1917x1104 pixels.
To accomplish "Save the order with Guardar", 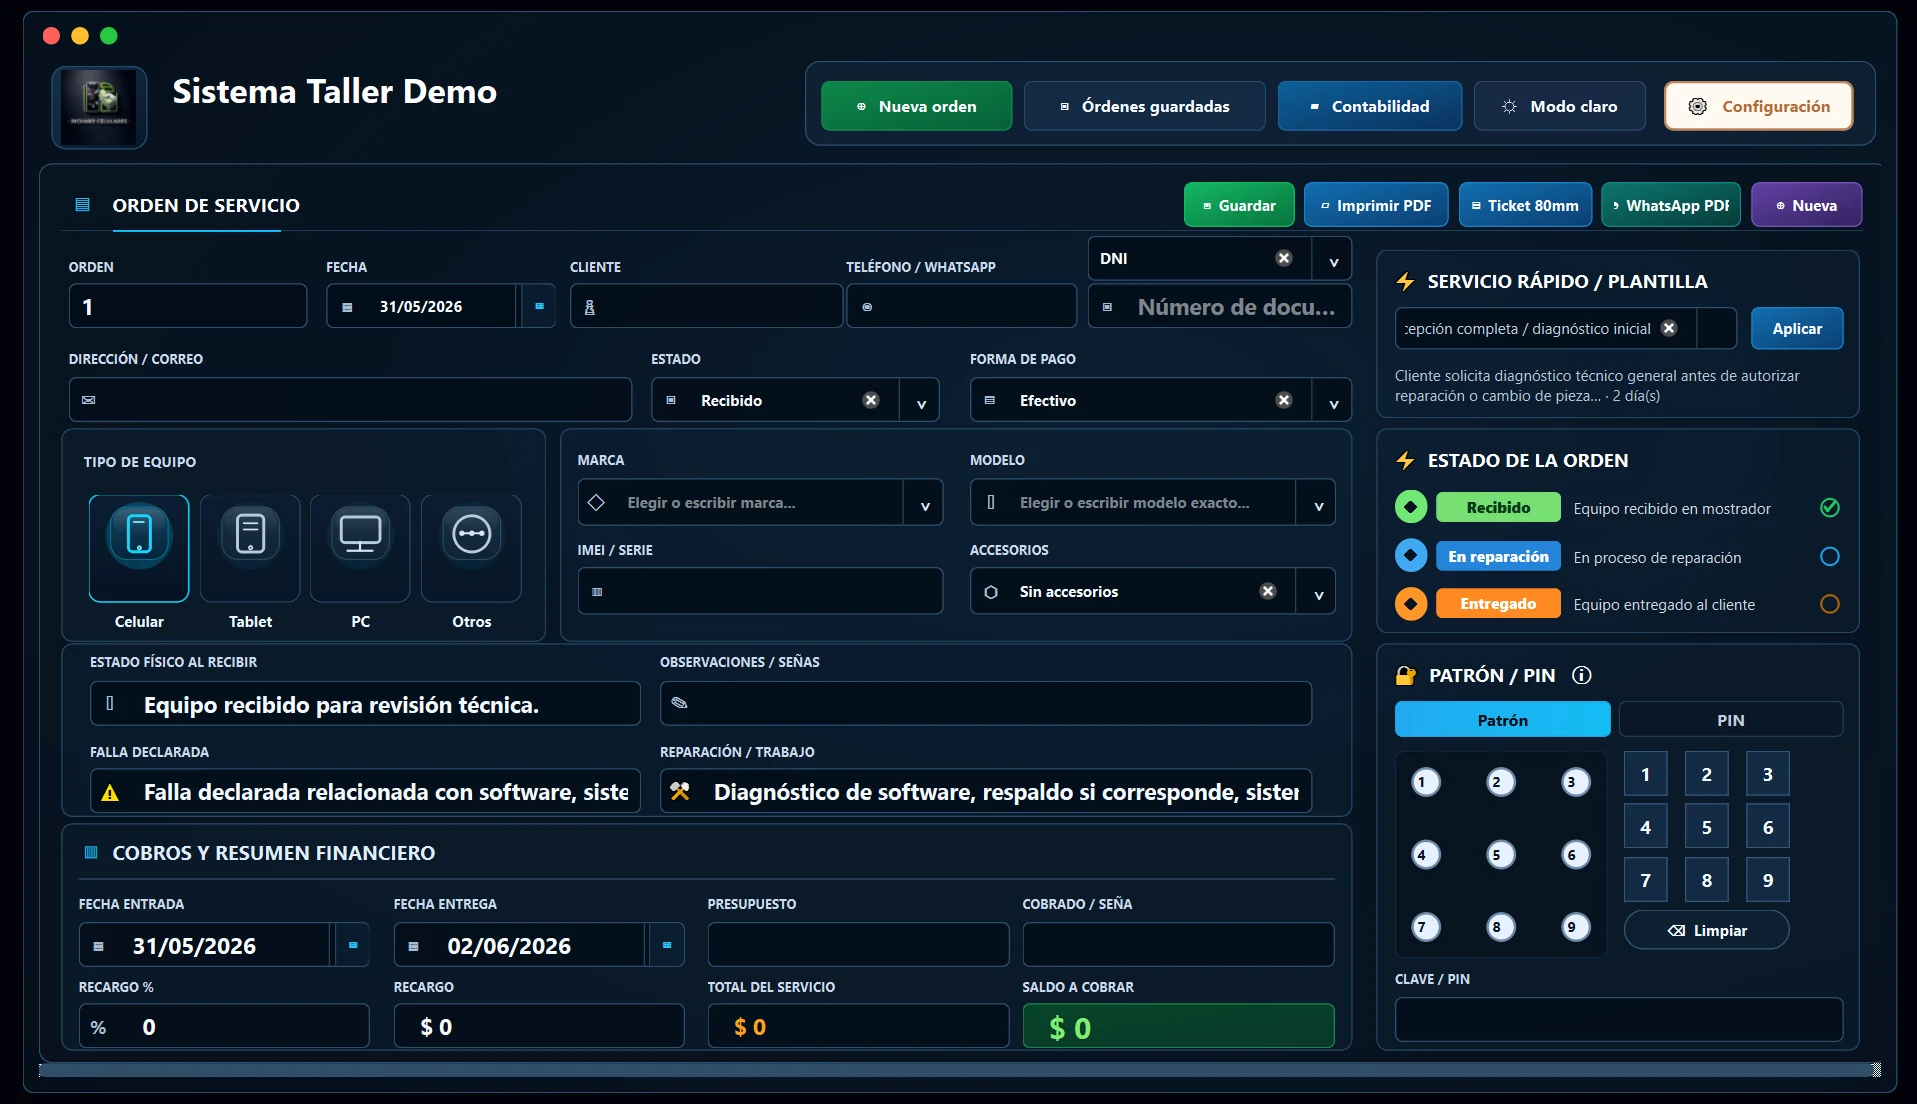I will pos(1239,205).
